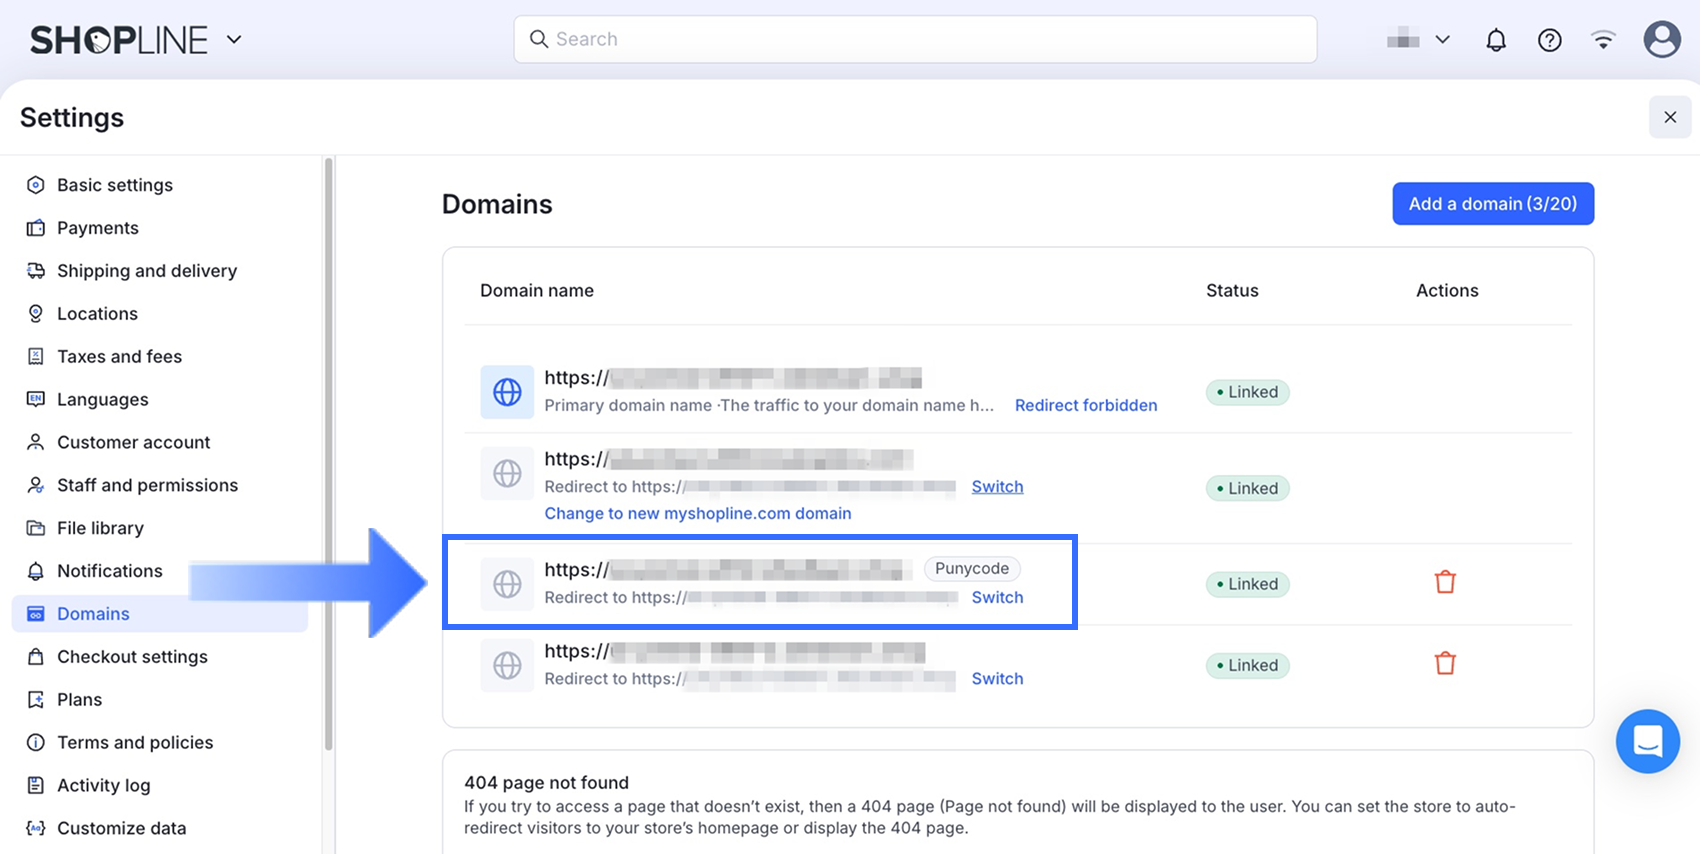
Task: Select Staff and permissions menu item
Action: 147,485
